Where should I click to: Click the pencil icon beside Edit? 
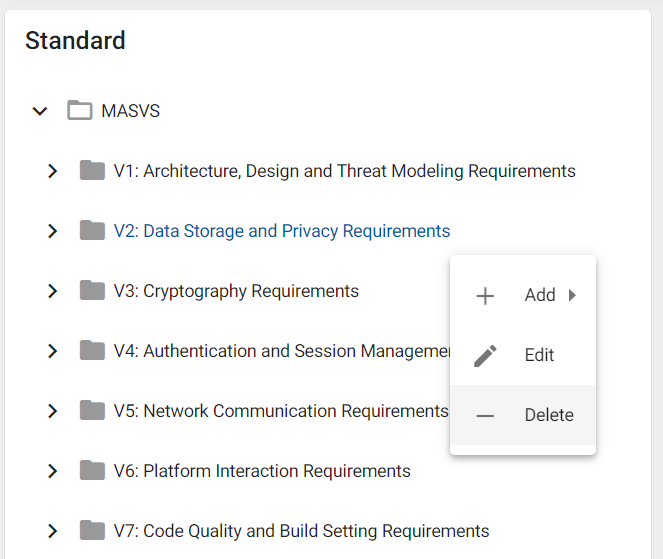(x=485, y=356)
